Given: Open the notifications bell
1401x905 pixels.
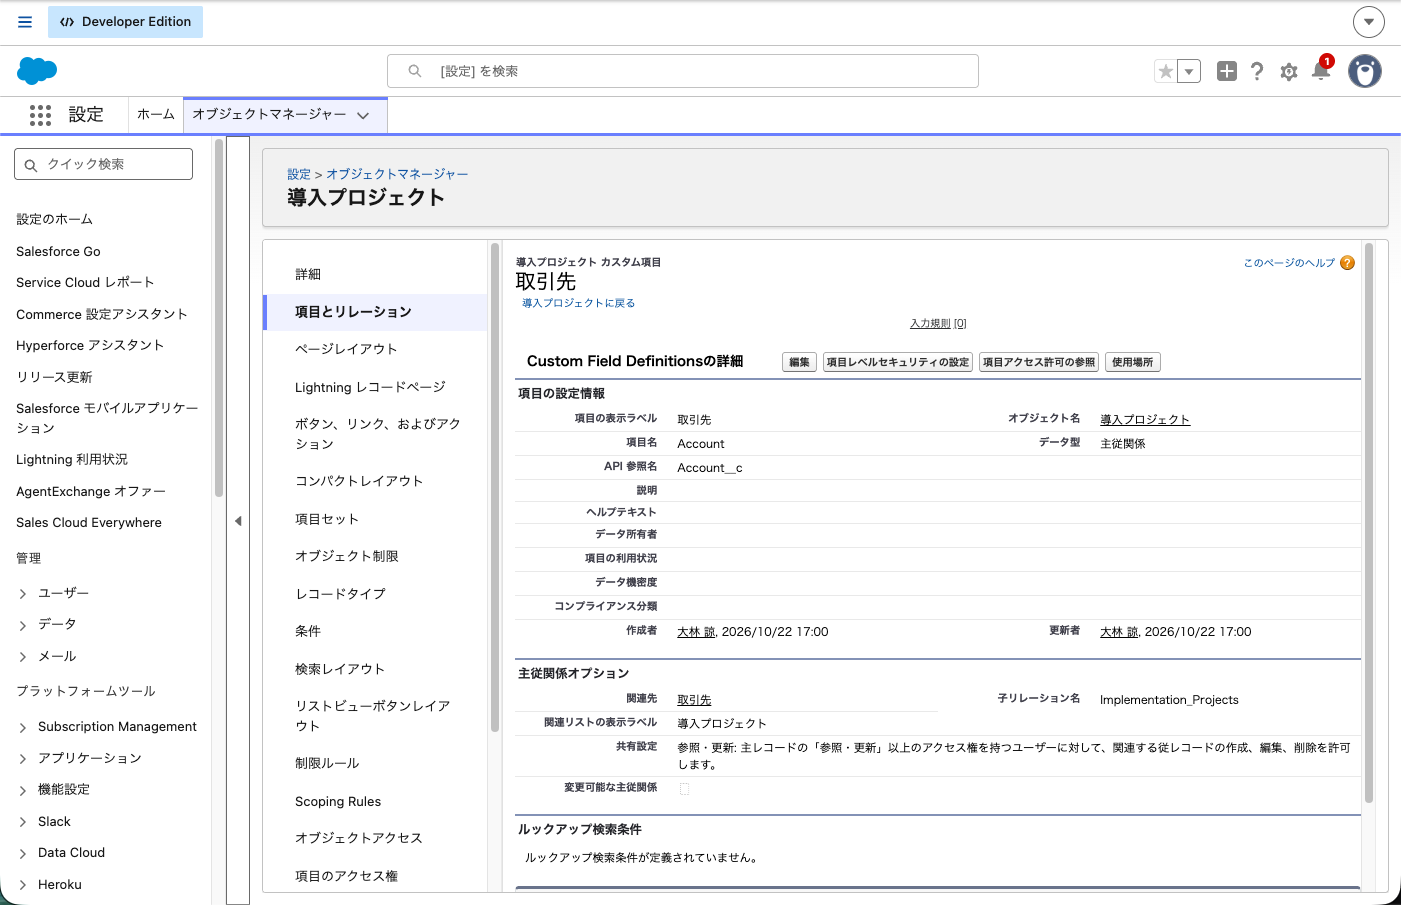Looking at the screenshot, I should (1321, 70).
